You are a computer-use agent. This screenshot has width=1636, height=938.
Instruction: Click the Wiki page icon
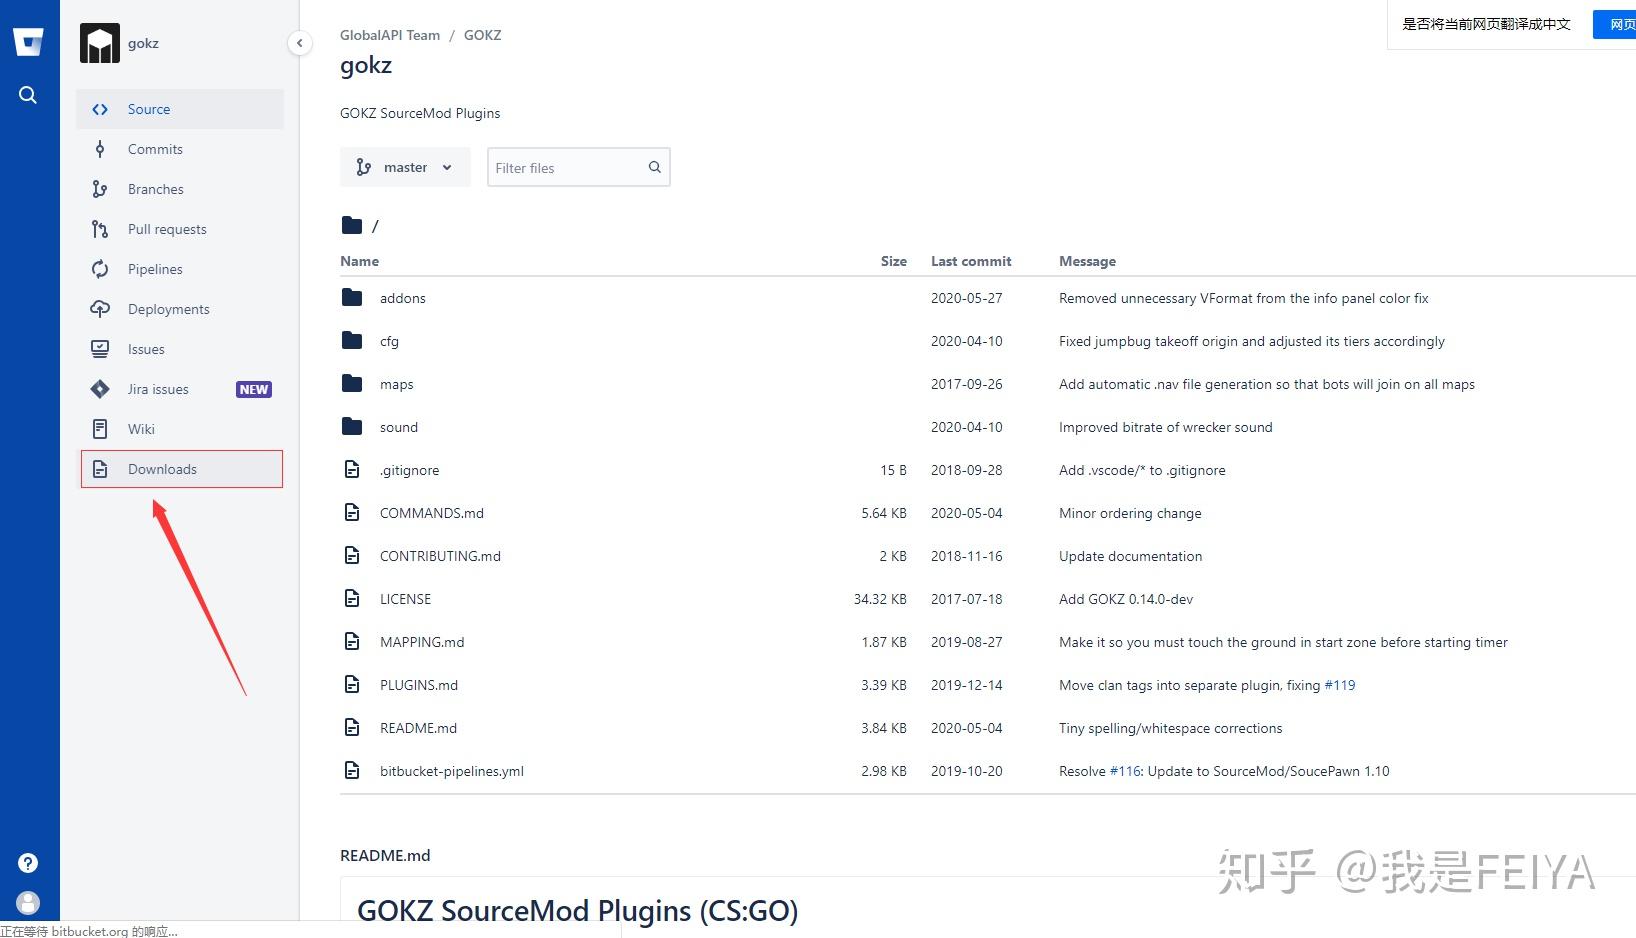[x=100, y=429]
